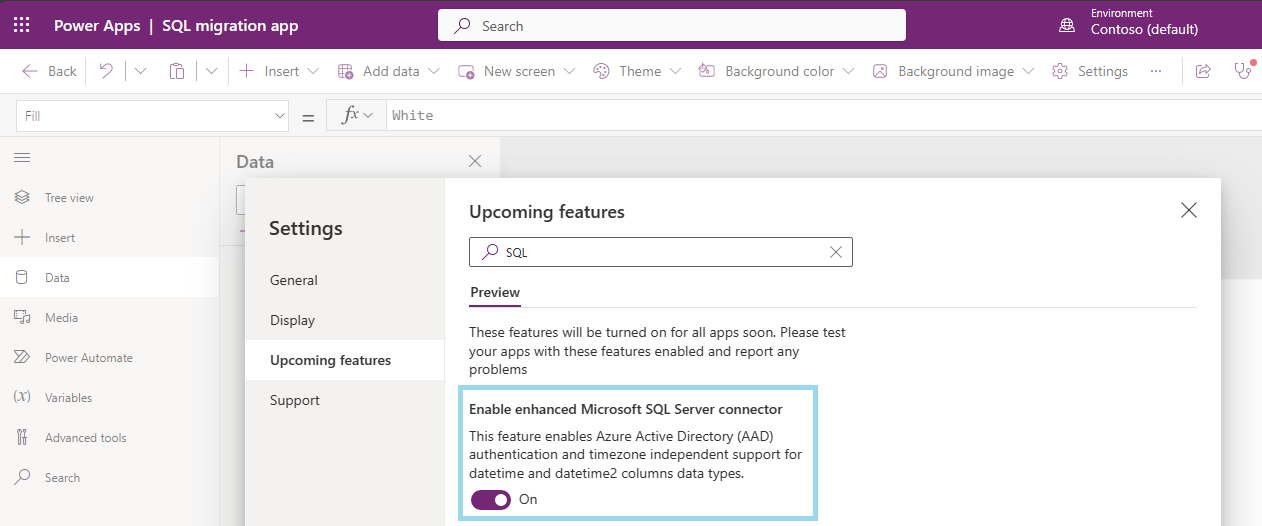Image resolution: width=1262 pixels, height=526 pixels.
Task: Open the Add data menu
Action: (388, 71)
